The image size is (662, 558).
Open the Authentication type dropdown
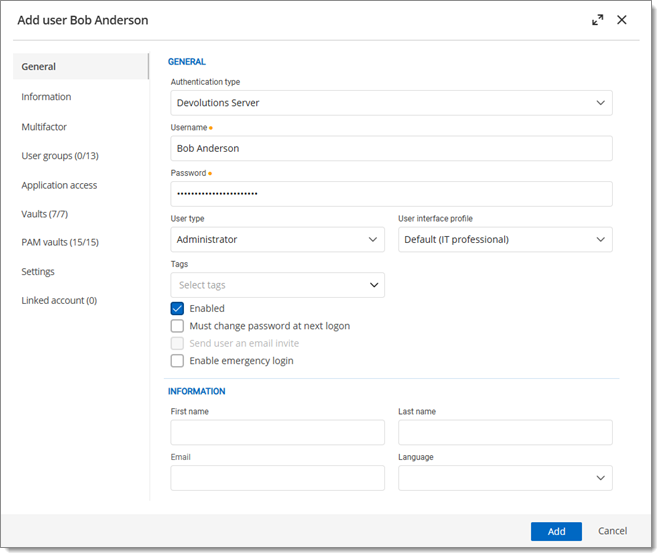[391, 103]
